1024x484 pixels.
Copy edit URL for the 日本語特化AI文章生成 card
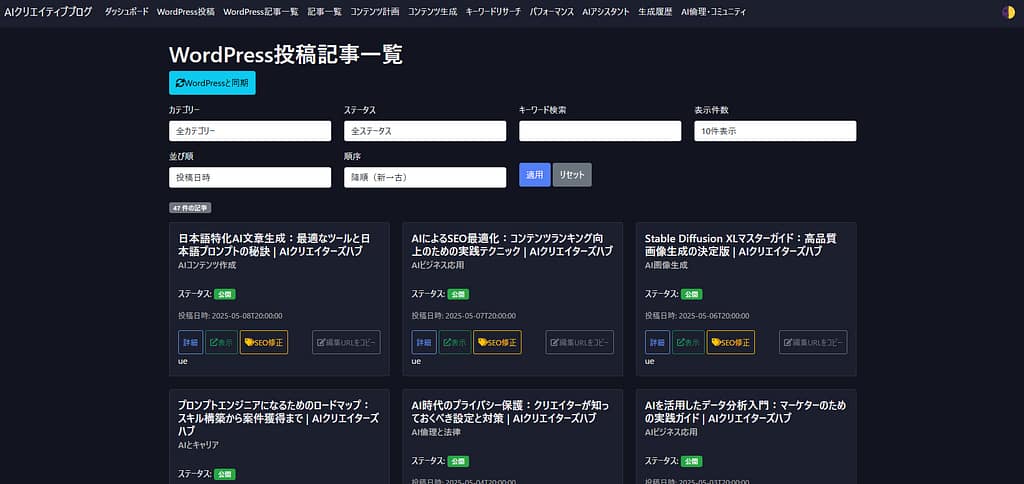[x=346, y=342]
